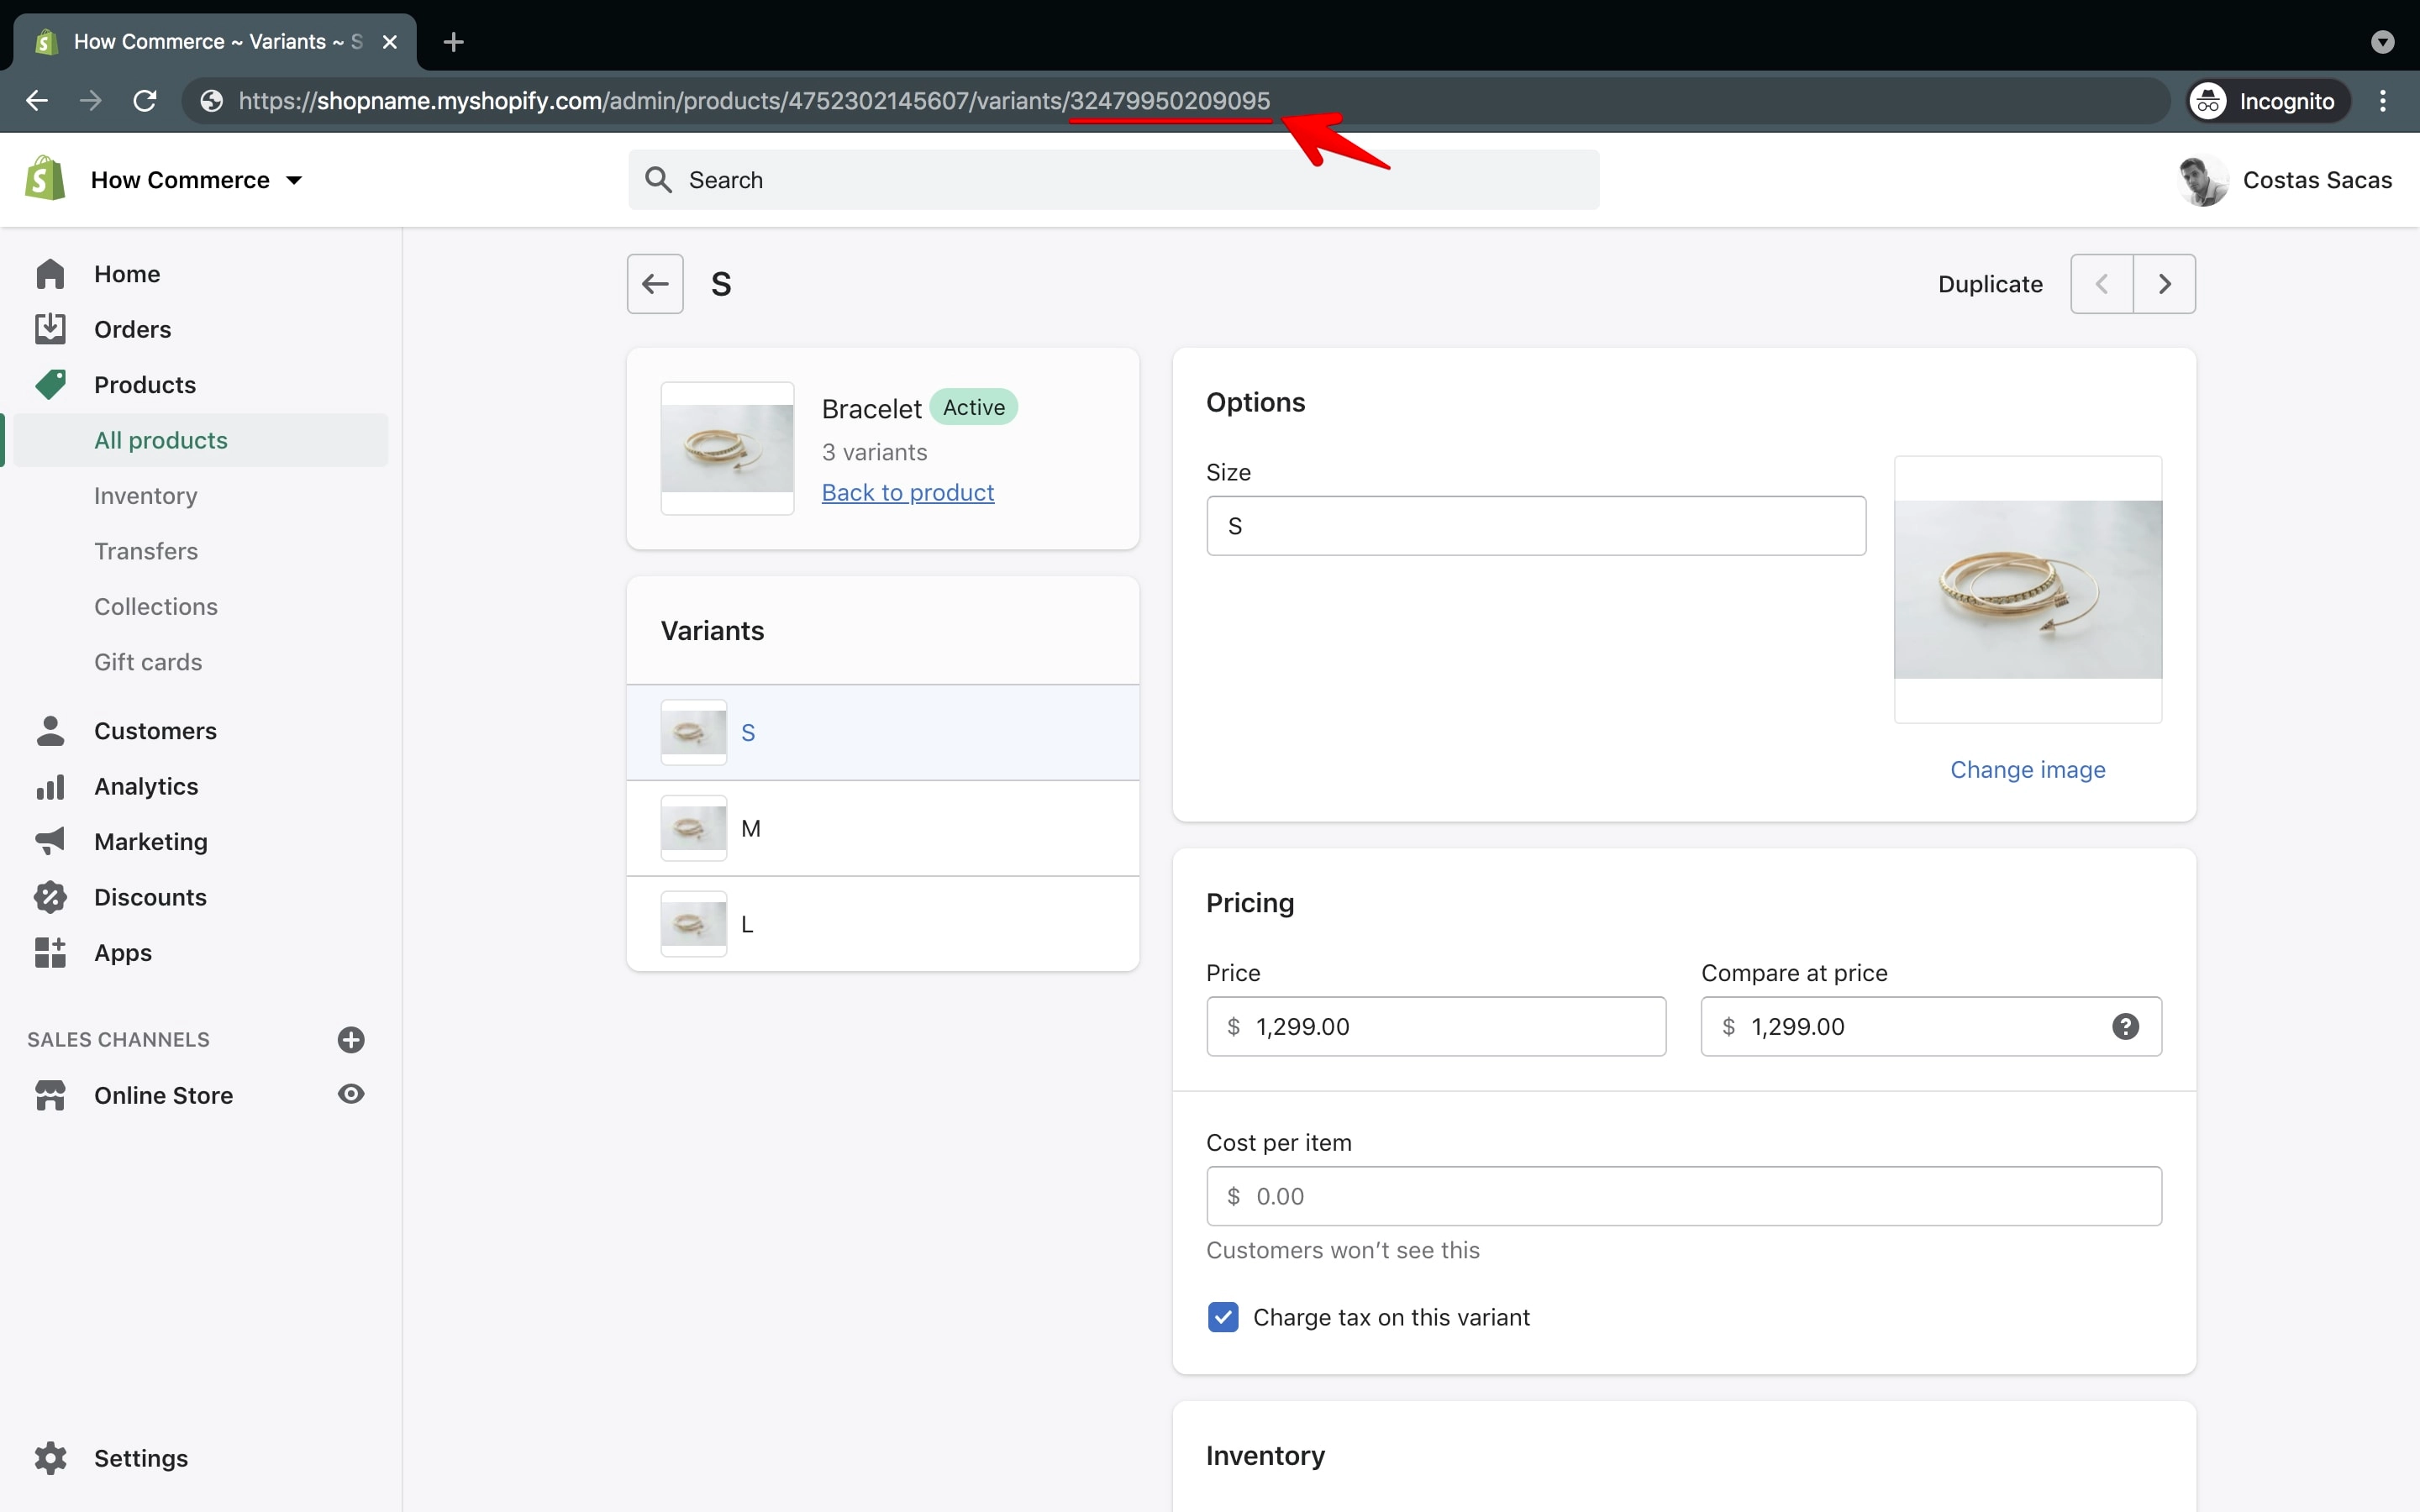The image size is (2420, 1512).
Task: Click the Marketing megaphone icon
Action: pyautogui.click(x=50, y=842)
